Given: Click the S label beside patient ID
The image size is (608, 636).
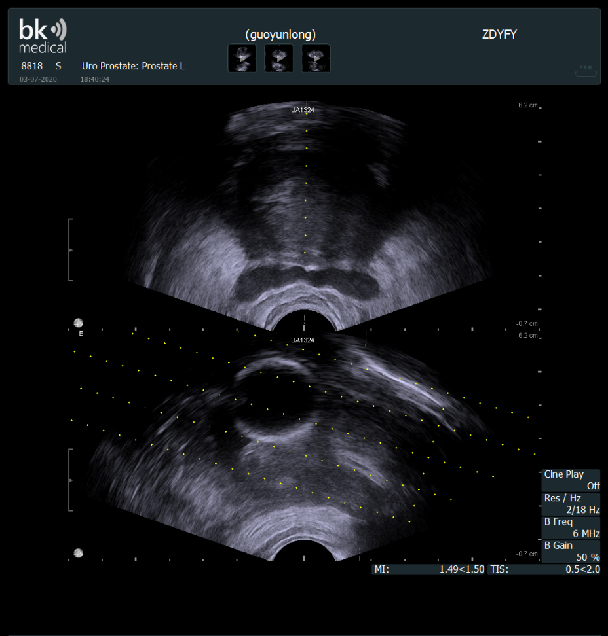Looking at the screenshot, I should (58, 66).
